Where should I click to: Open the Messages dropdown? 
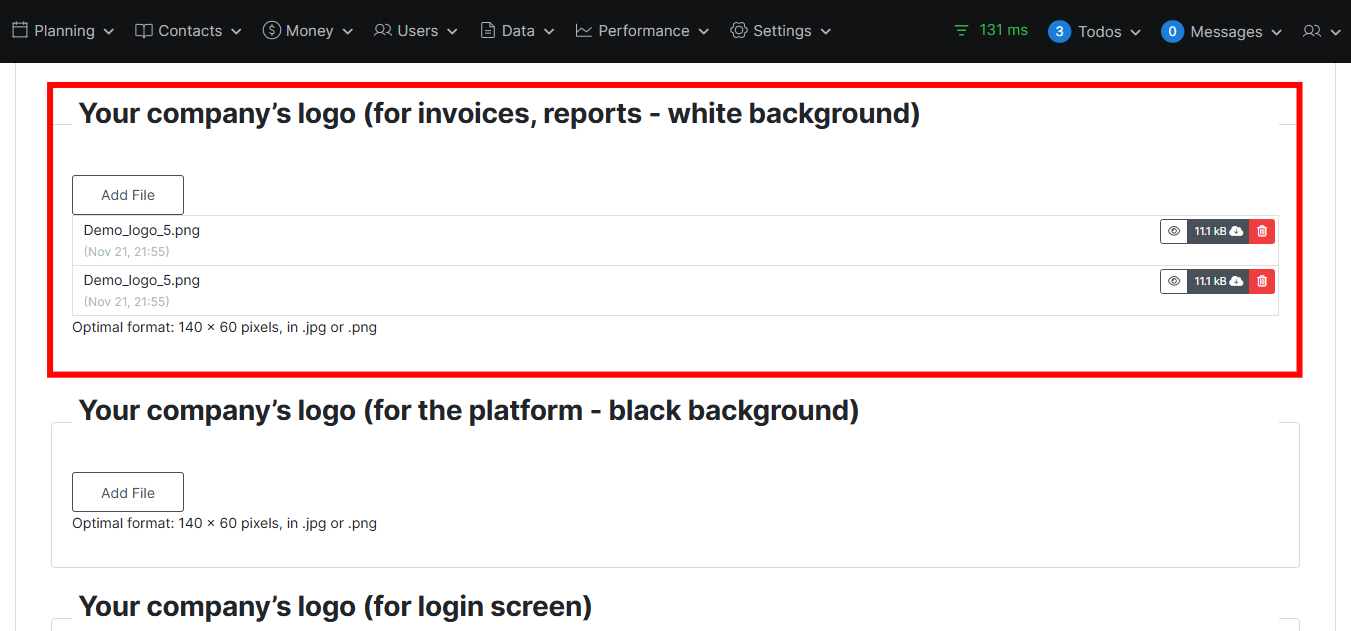1222,32
